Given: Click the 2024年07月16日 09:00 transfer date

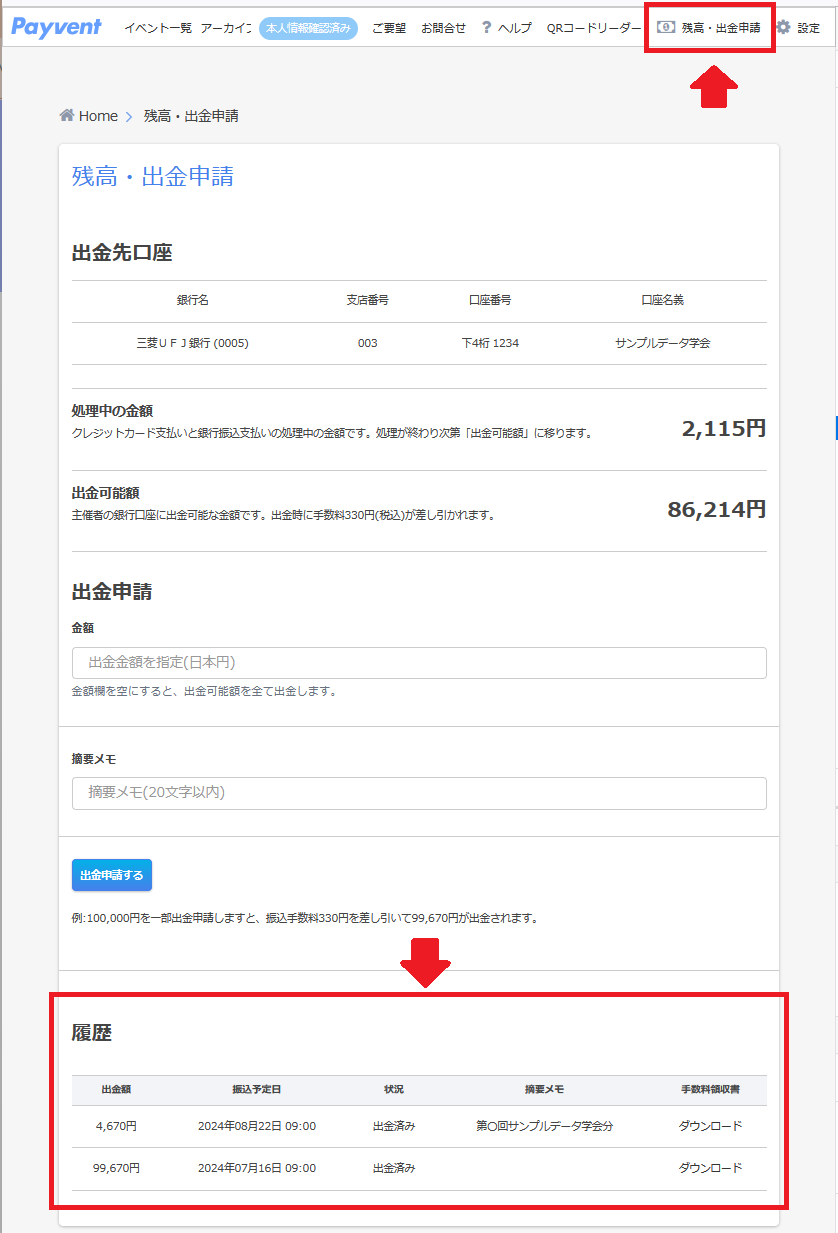Looking at the screenshot, I should pyautogui.click(x=257, y=1168).
